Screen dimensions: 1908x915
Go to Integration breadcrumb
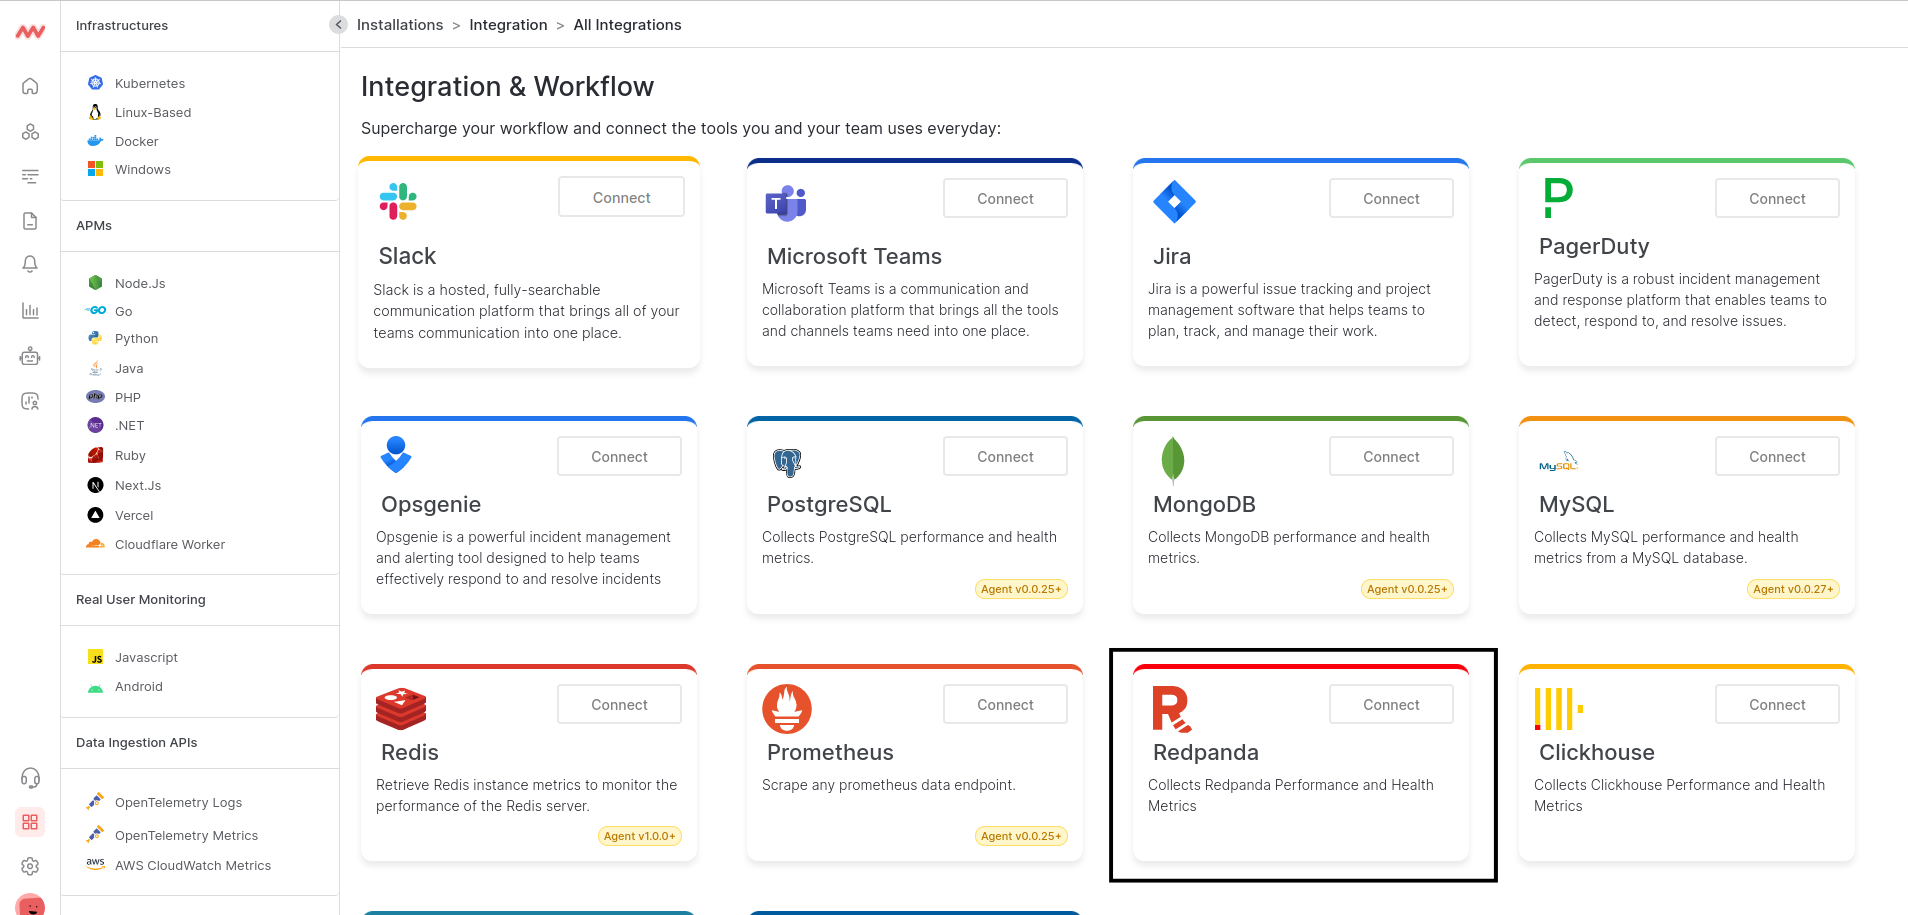[x=508, y=25]
